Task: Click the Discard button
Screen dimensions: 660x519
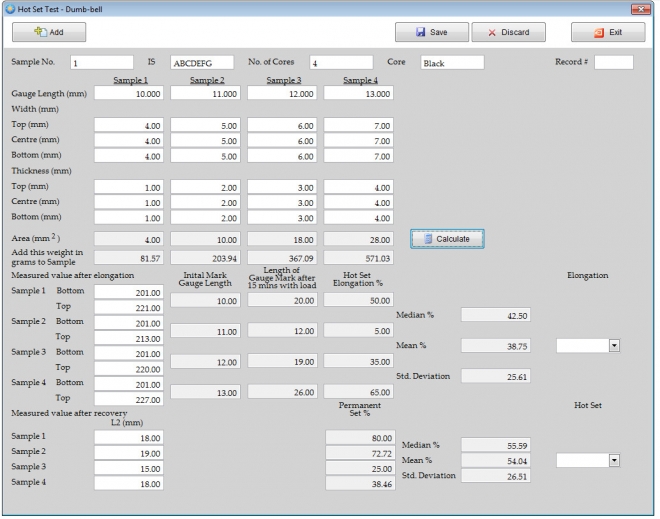Action: pyautogui.click(x=508, y=33)
